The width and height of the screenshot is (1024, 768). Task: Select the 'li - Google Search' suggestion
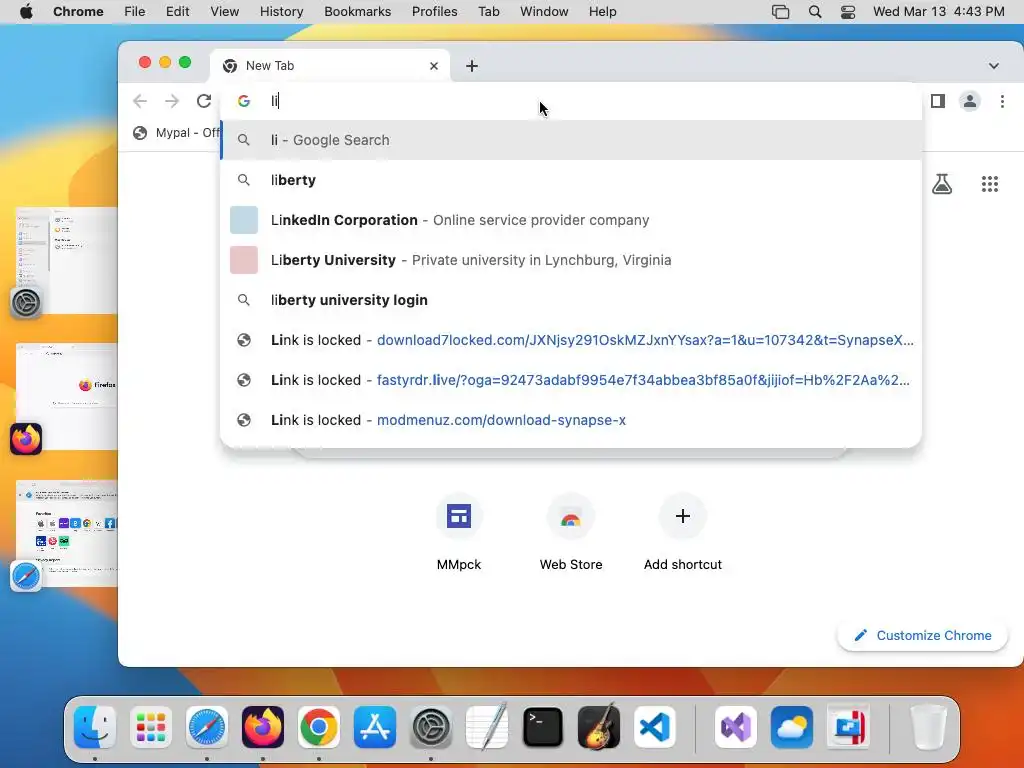click(571, 140)
